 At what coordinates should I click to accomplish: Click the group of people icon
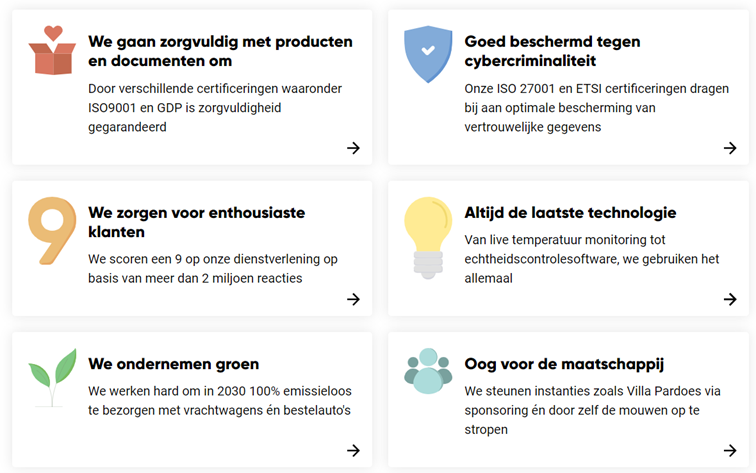(x=428, y=370)
